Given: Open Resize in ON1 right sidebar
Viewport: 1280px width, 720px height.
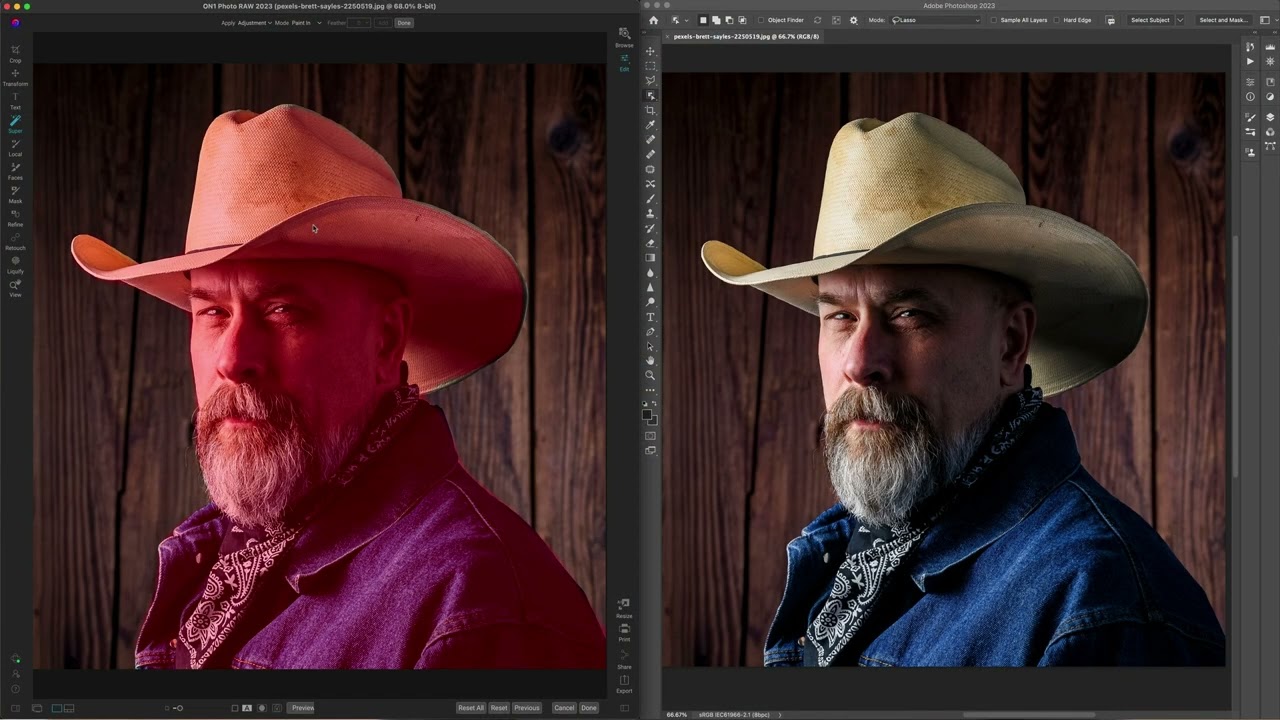Looking at the screenshot, I should tap(624, 608).
